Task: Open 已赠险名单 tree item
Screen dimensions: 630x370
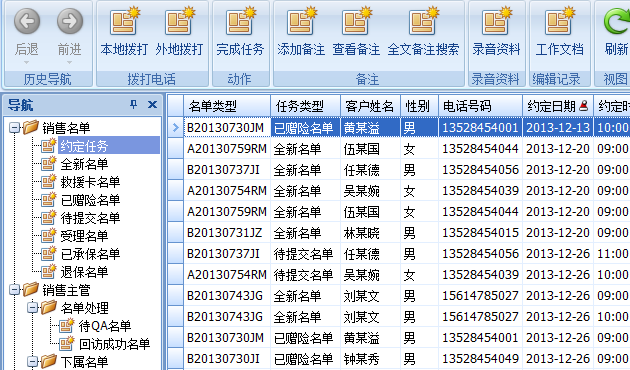Action: tap(90, 200)
